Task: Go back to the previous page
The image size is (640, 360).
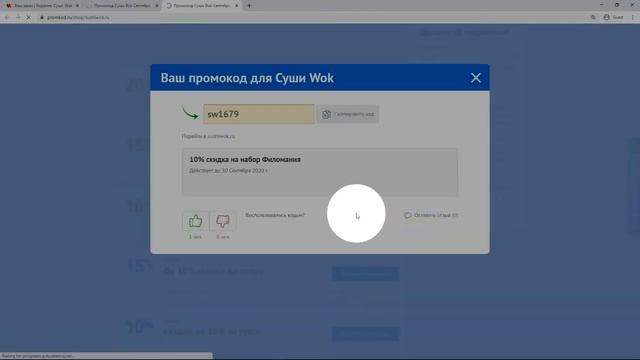Action: [x=7, y=18]
